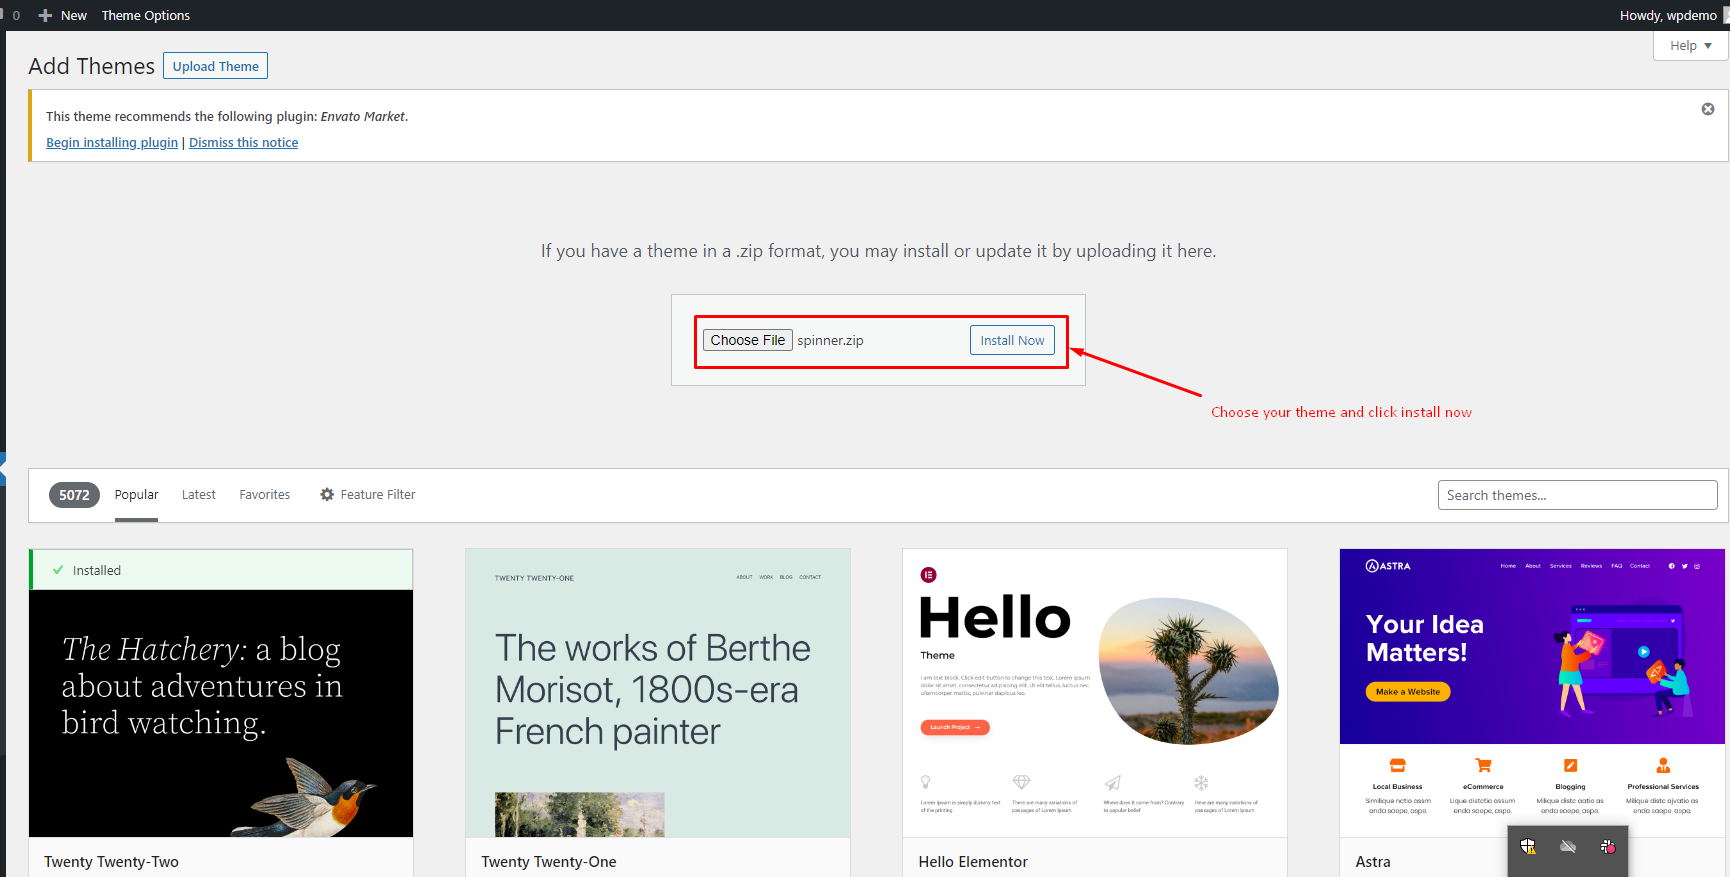Viewport: 1730px width, 877px height.
Task: Click Dismiss this notice link
Action: pos(243,143)
